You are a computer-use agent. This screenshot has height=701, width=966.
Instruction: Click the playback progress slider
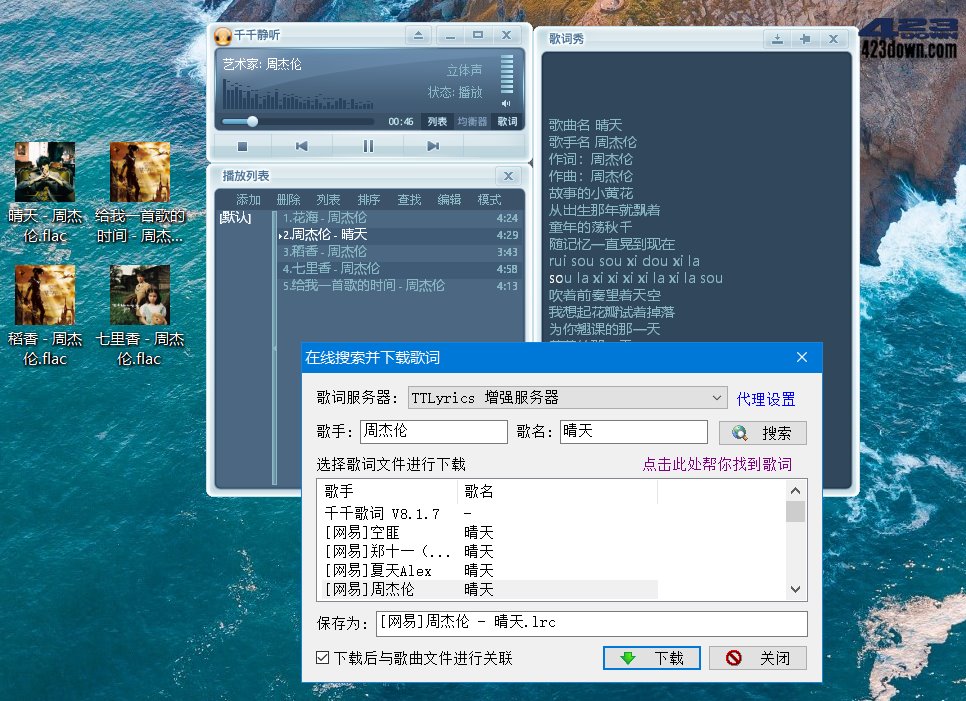click(254, 121)
